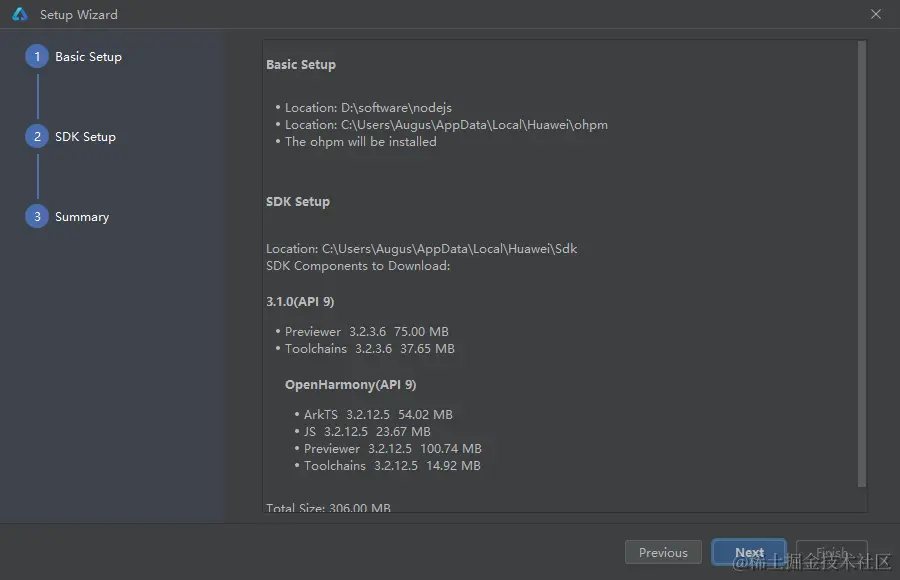Go to SDK Setup step label
This screenshot has width=900, height=580.
click(x=86, y=137)
